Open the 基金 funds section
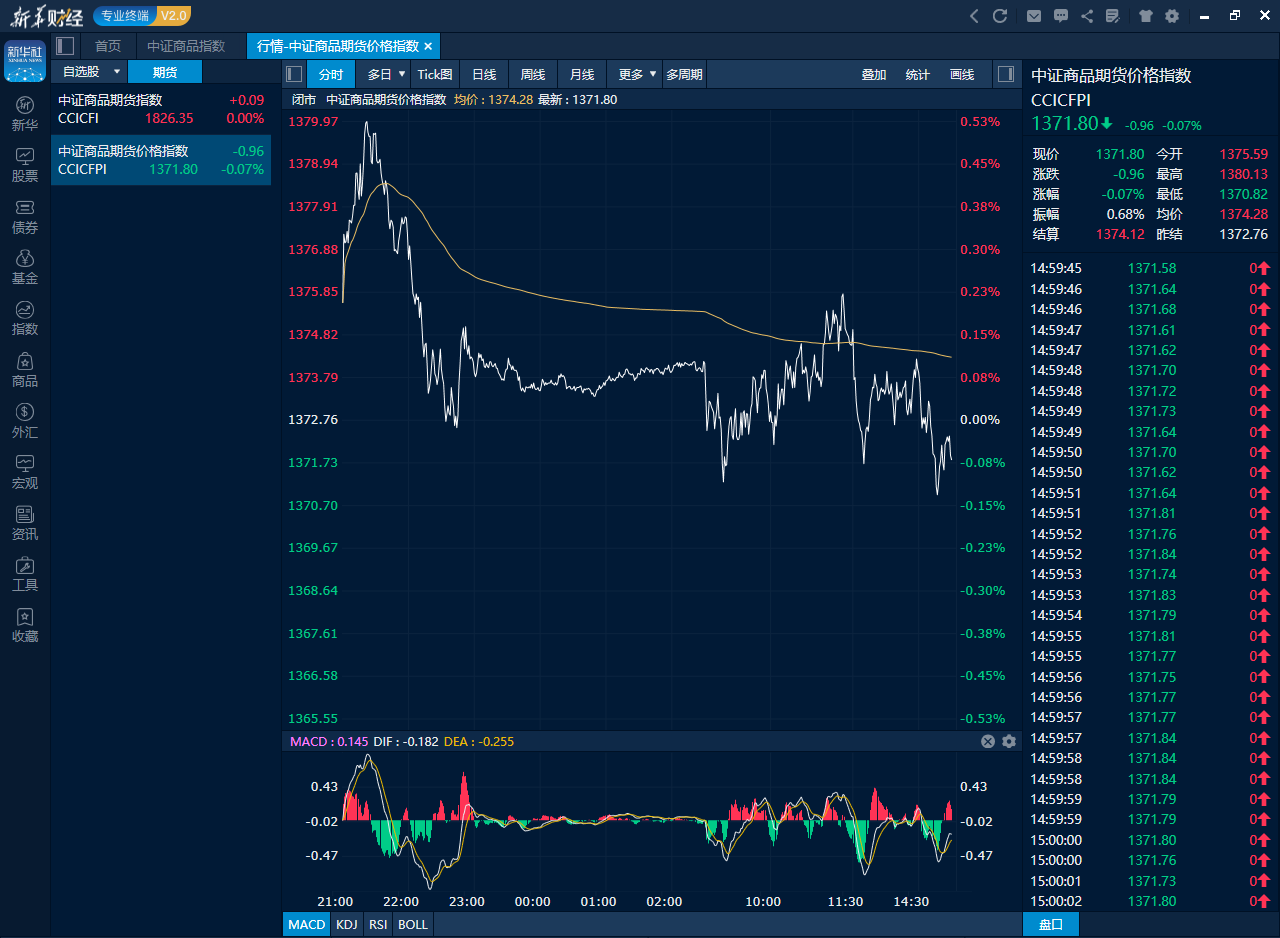 (x=25, y=268)
